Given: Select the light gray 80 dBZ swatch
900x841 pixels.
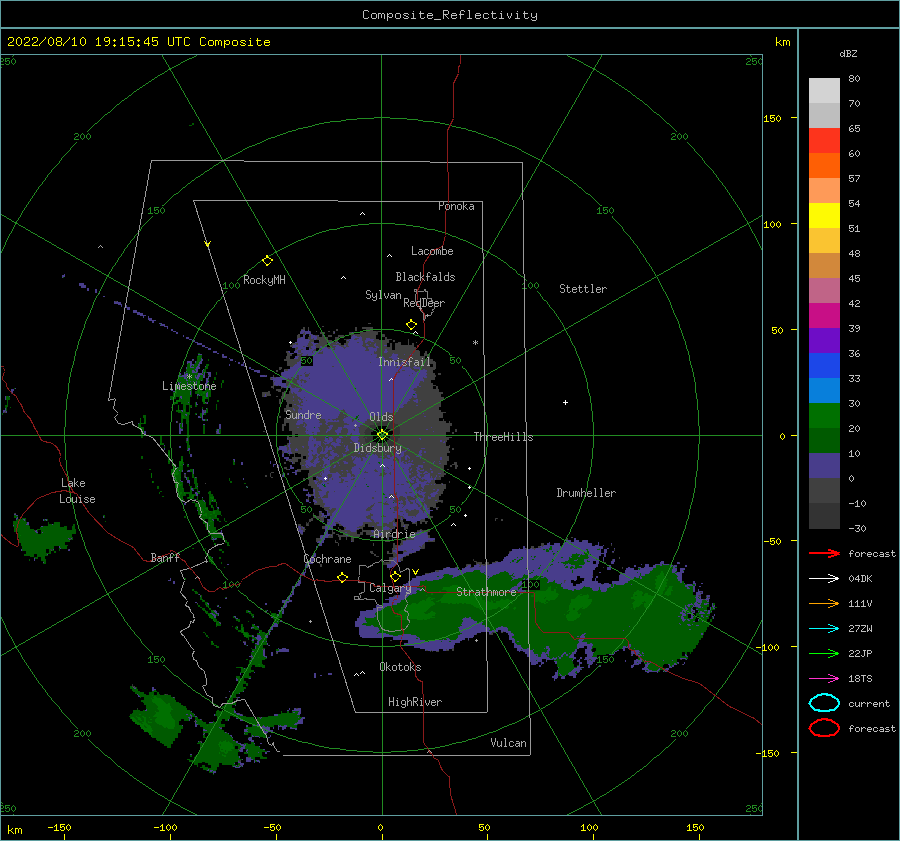Looking at the screenshot, I should click(x=824, y=90).
